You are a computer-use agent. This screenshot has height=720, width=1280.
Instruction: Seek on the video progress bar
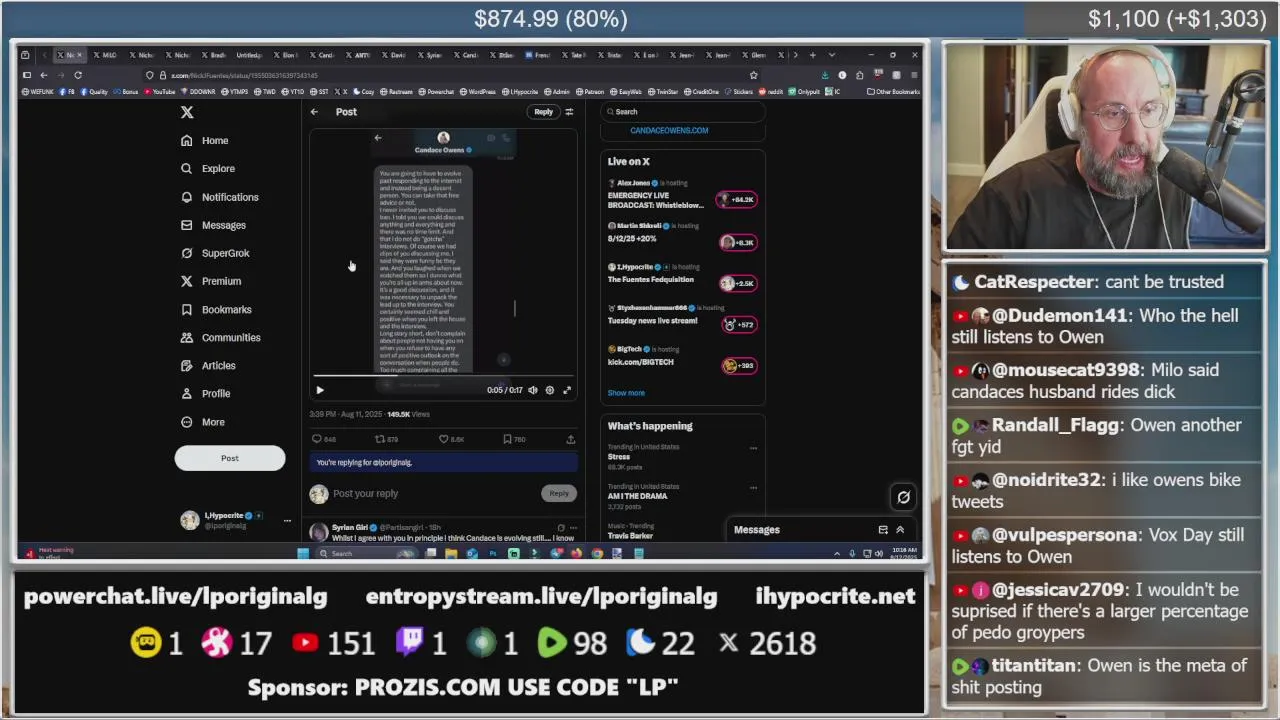(x=444, y=377)
